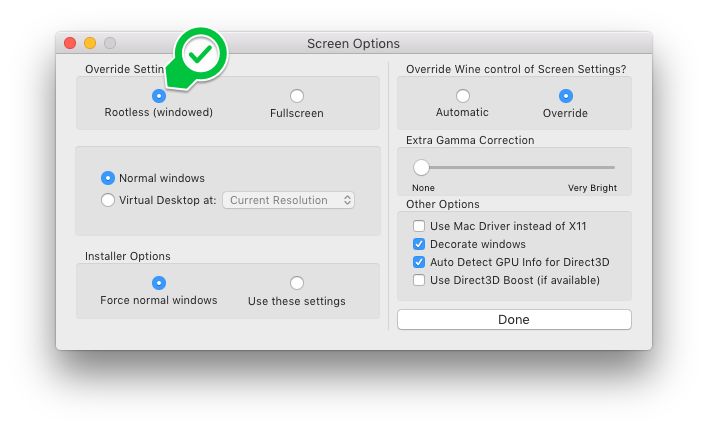Enable Use Mac Driver instead of X11

pos(420,226)
